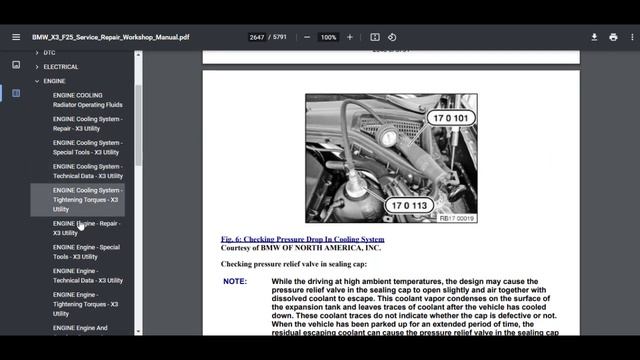Open ENGINE Engine - Tightening Torques entry
Viewport: 640px width, 360px height.
click(85, 304)
